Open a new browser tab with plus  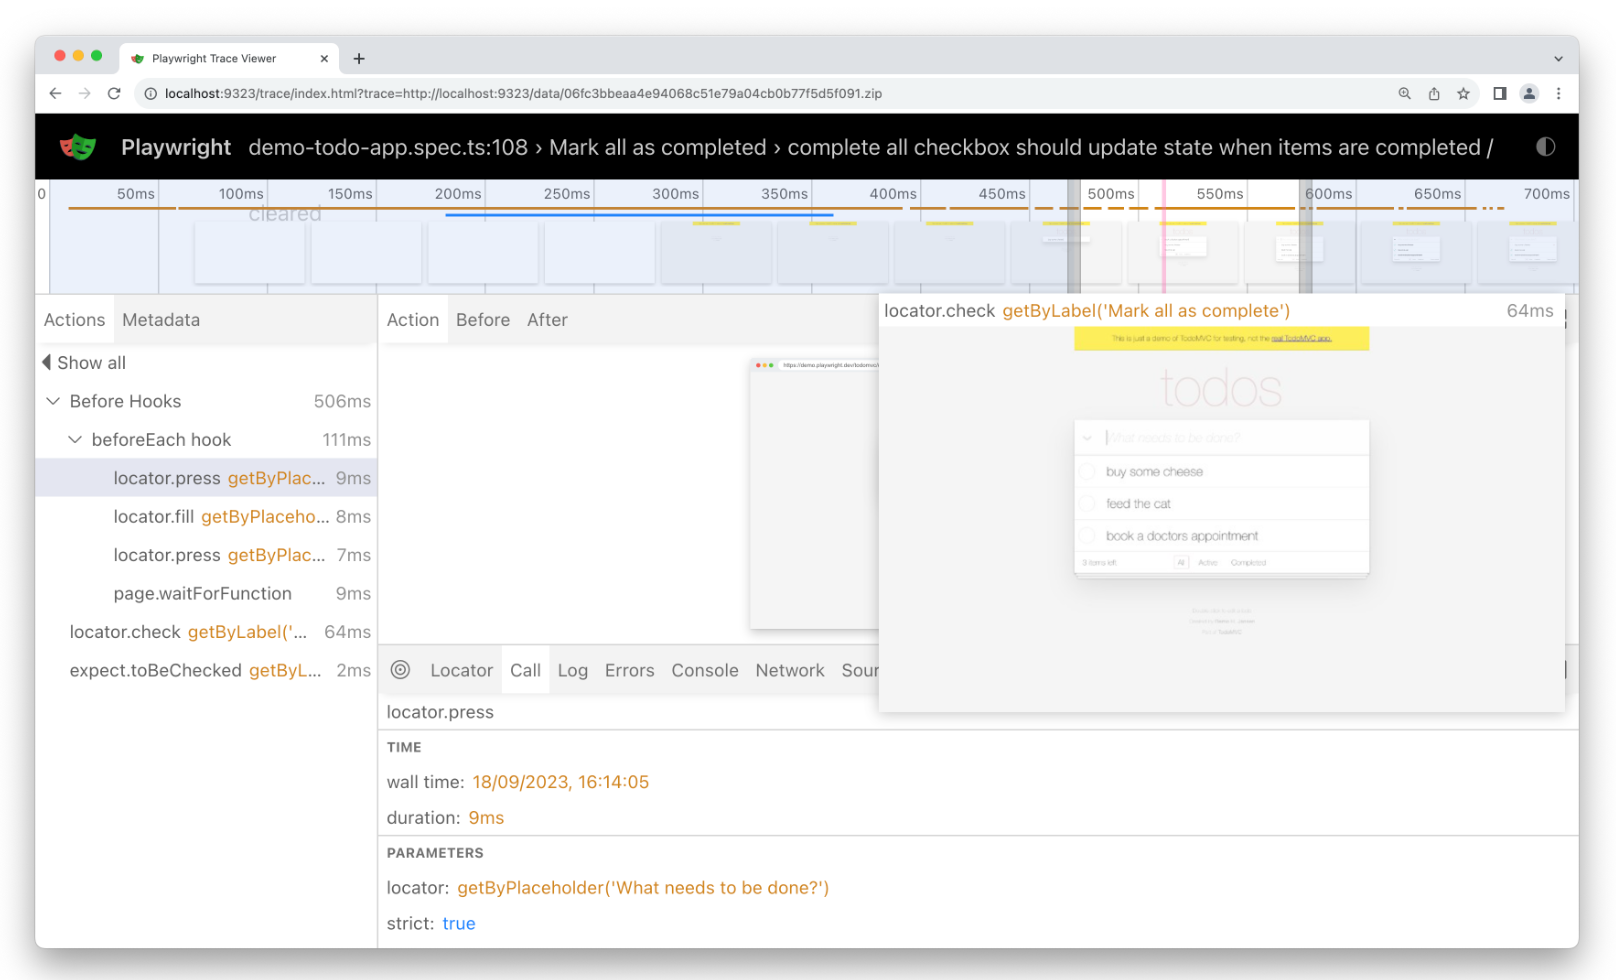(359, 58)
